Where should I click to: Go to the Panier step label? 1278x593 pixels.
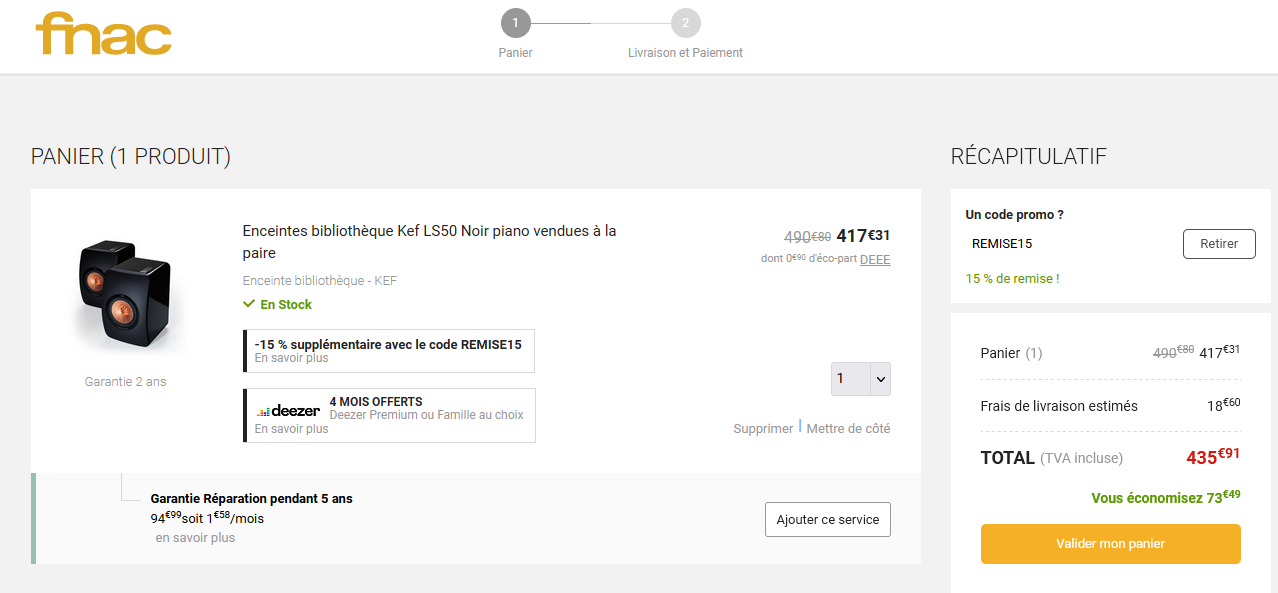tap(515, 53)
